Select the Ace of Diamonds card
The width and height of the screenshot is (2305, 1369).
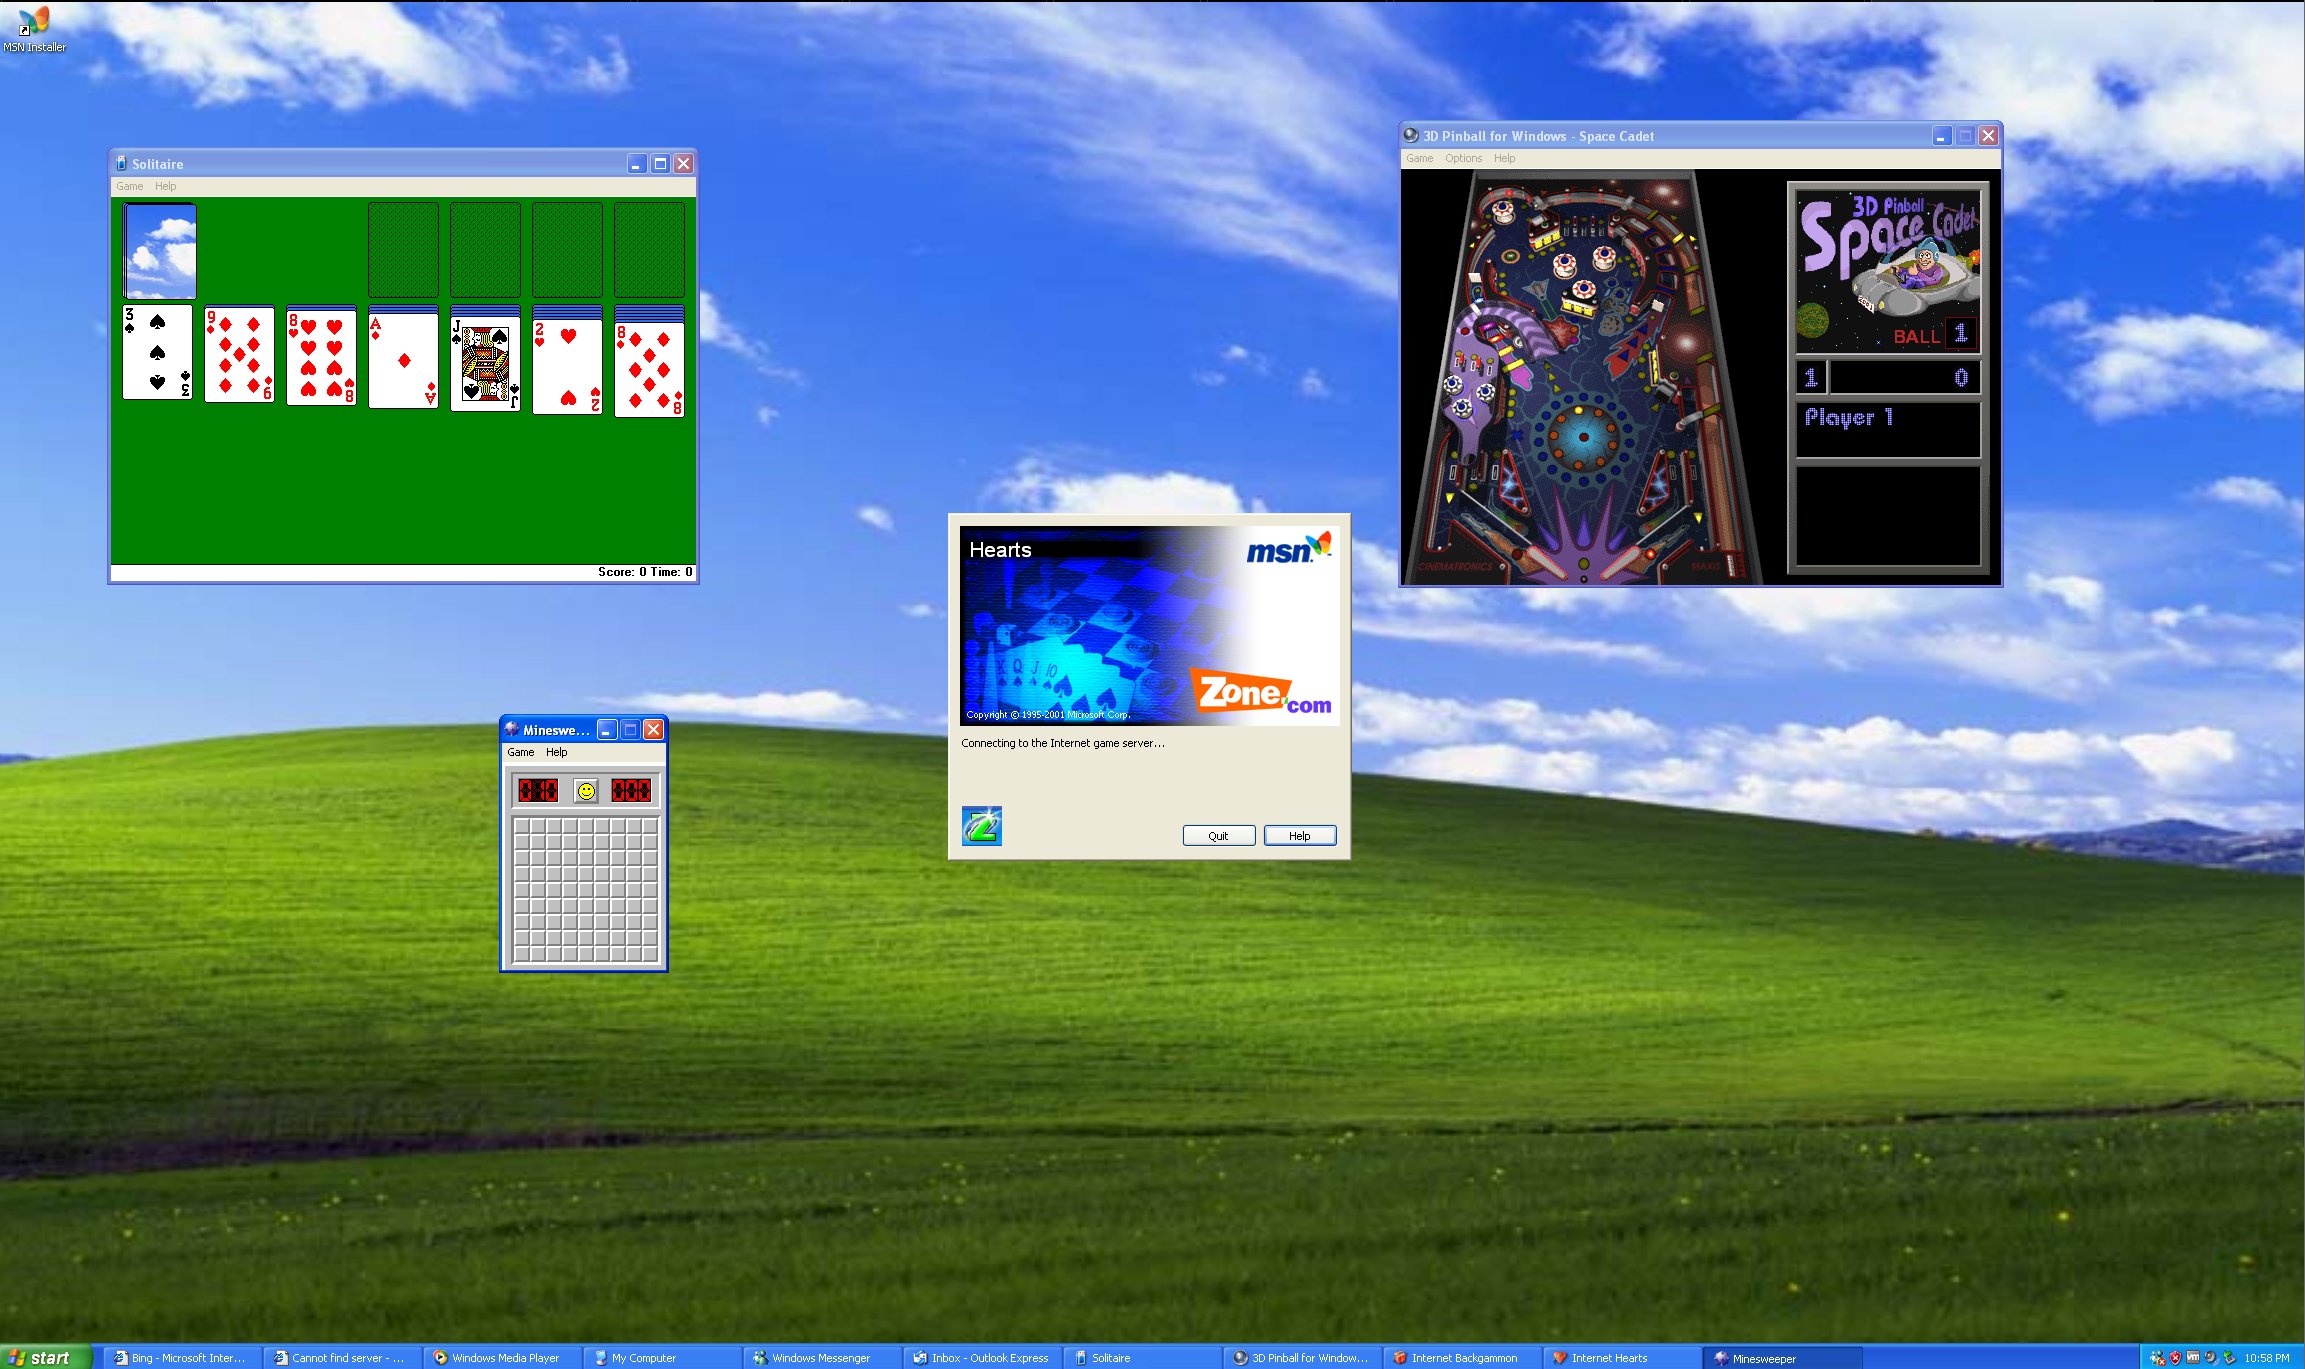click(403, 360)
